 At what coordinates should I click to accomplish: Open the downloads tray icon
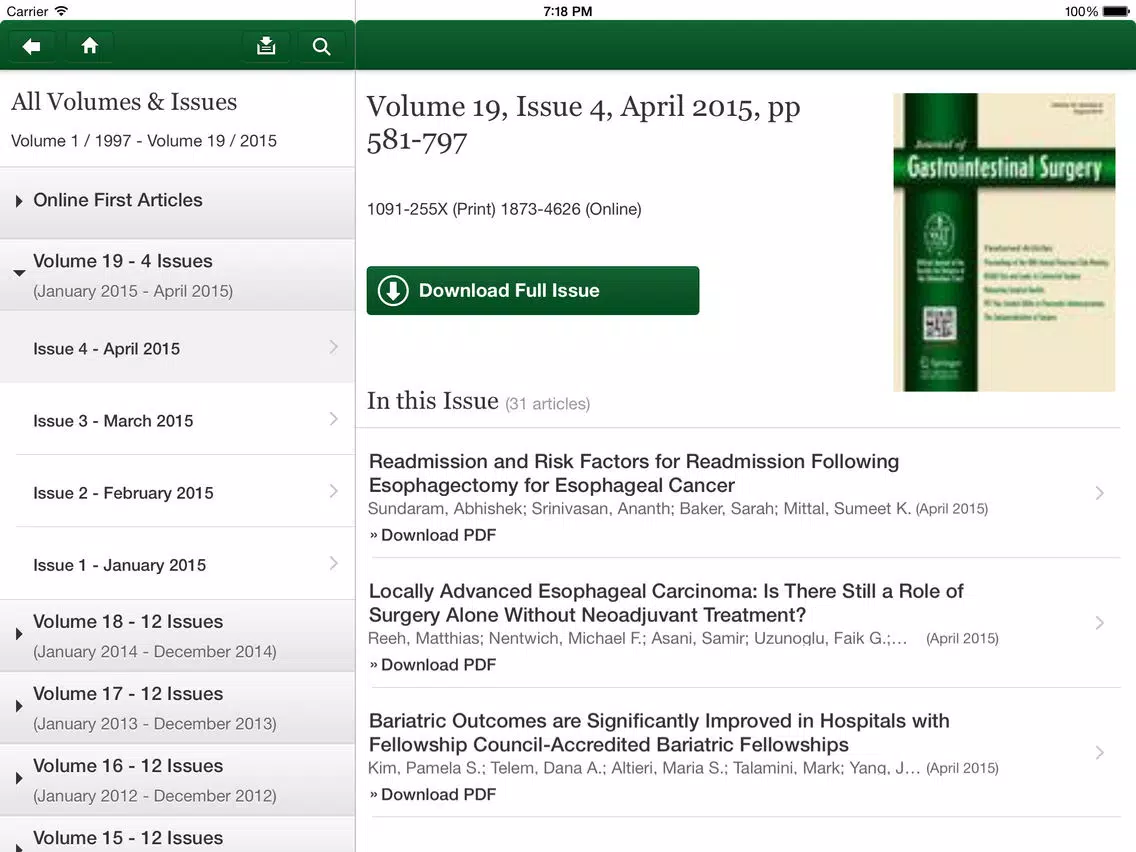(x=266, y=46)
